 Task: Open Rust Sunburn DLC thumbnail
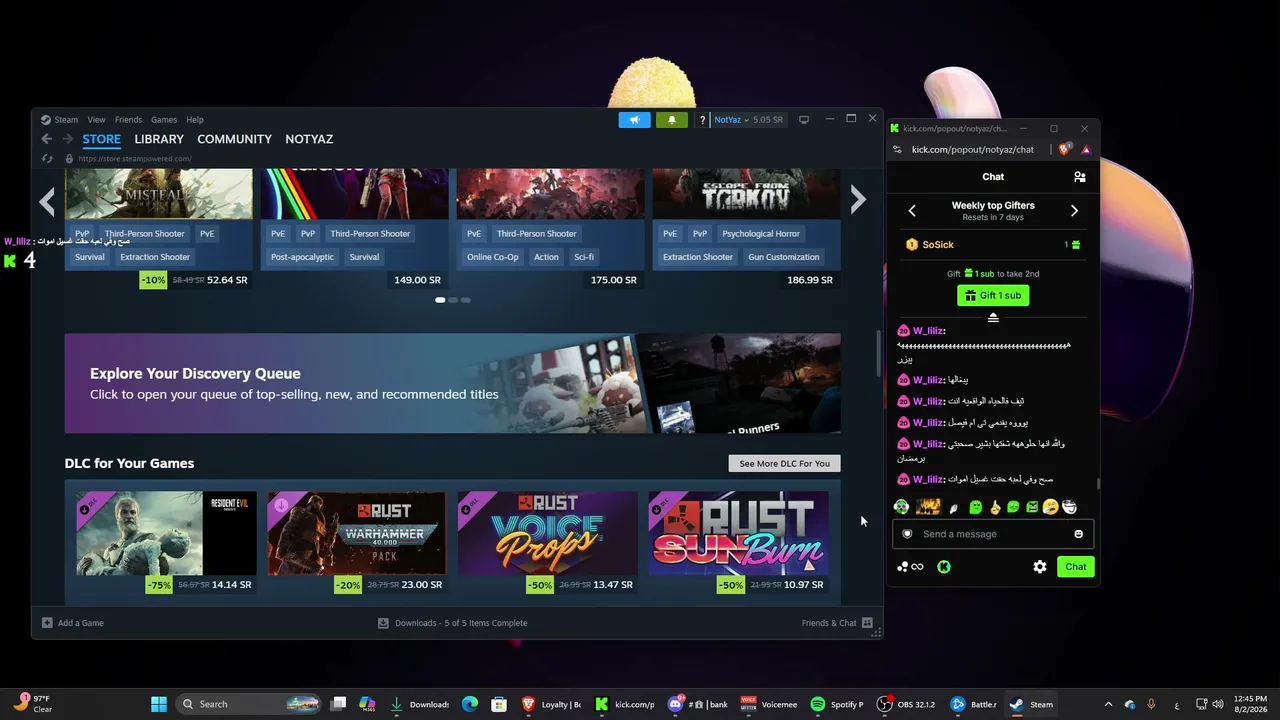738,533
